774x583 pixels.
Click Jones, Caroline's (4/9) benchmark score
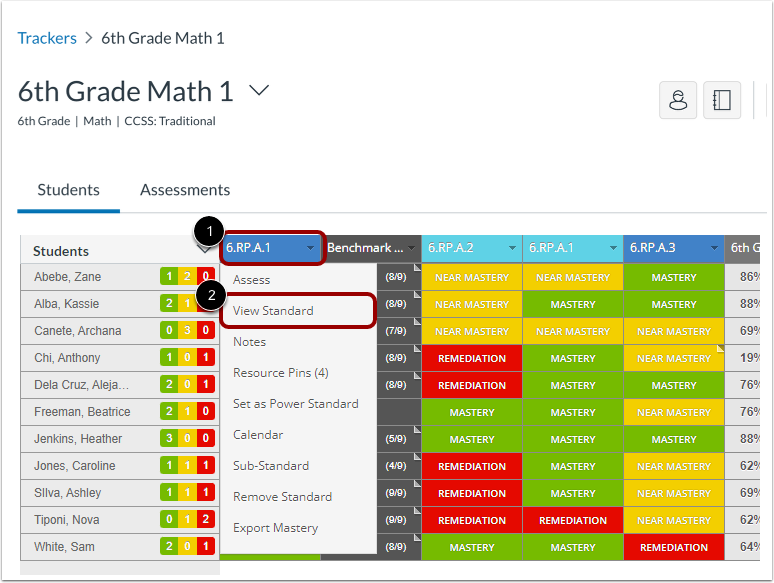(x=396, y=466)
